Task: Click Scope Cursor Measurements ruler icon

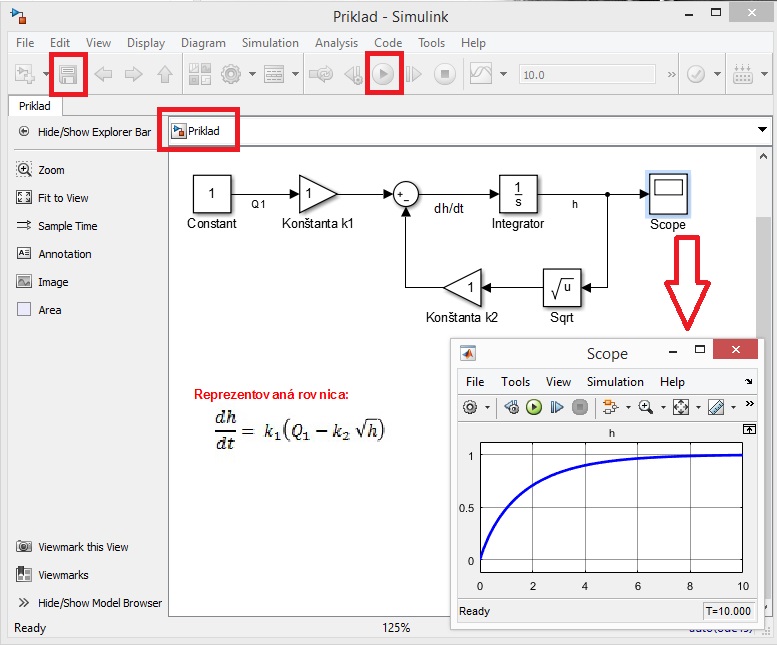Action: [x=716, y=407]
